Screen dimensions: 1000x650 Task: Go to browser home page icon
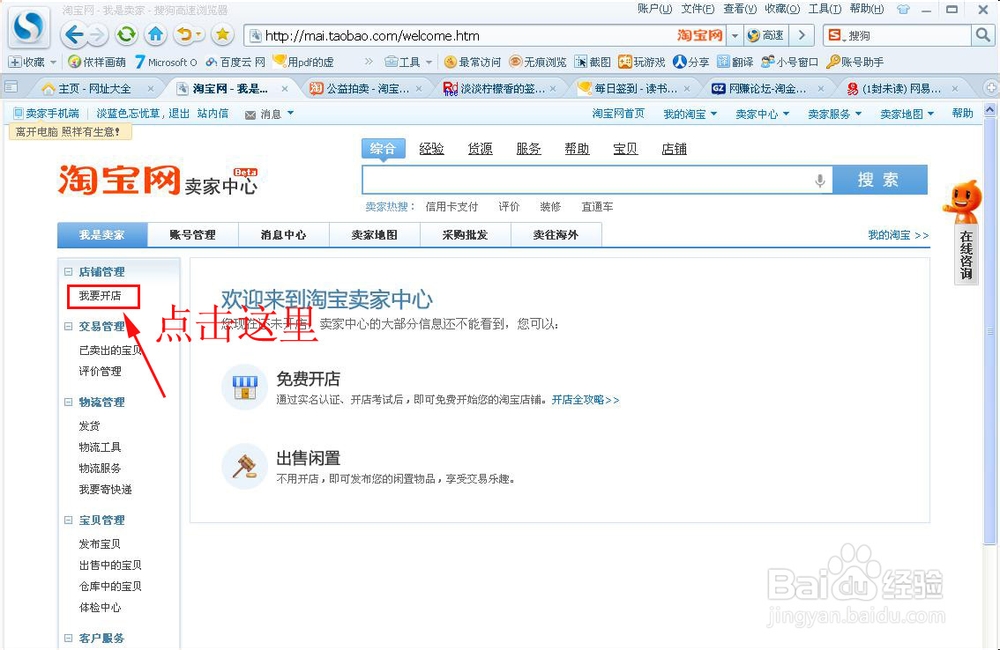point(156,34)
